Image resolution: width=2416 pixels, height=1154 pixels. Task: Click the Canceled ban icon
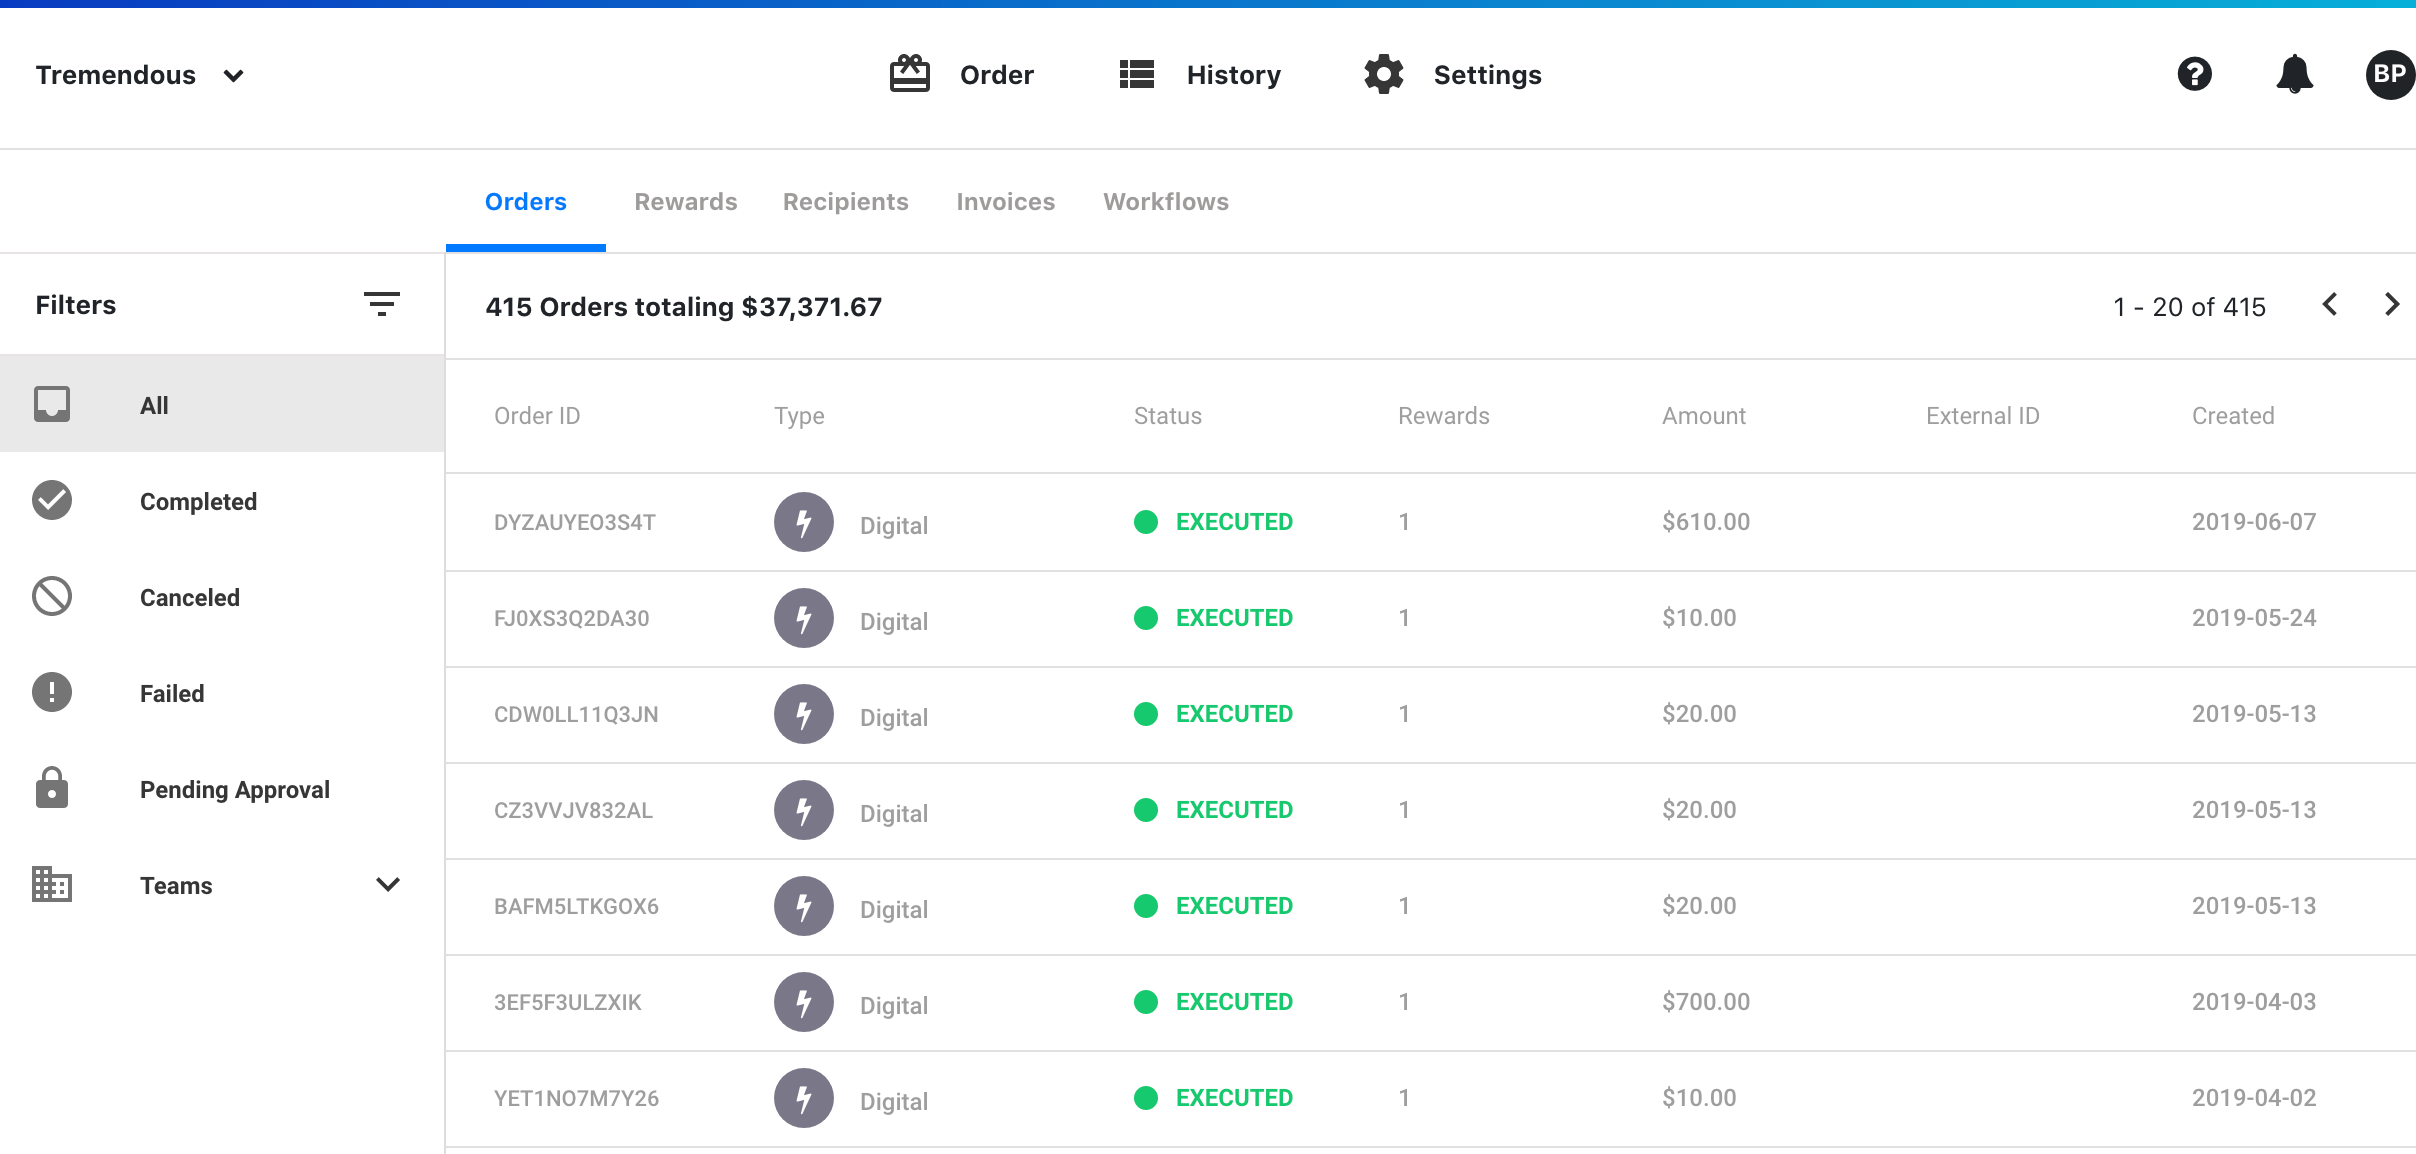(x=52, y=596)
